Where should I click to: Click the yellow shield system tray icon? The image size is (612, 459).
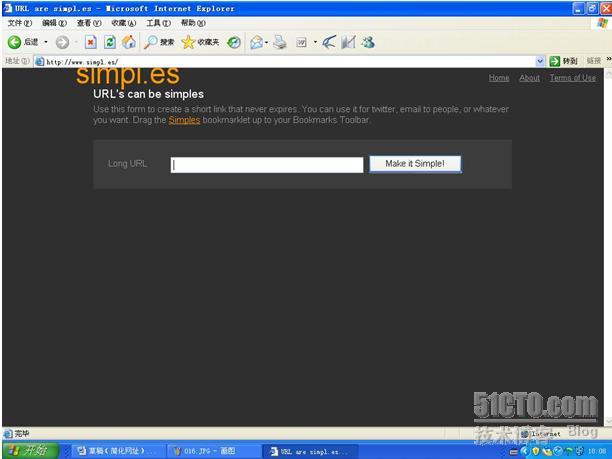(536, 452)
